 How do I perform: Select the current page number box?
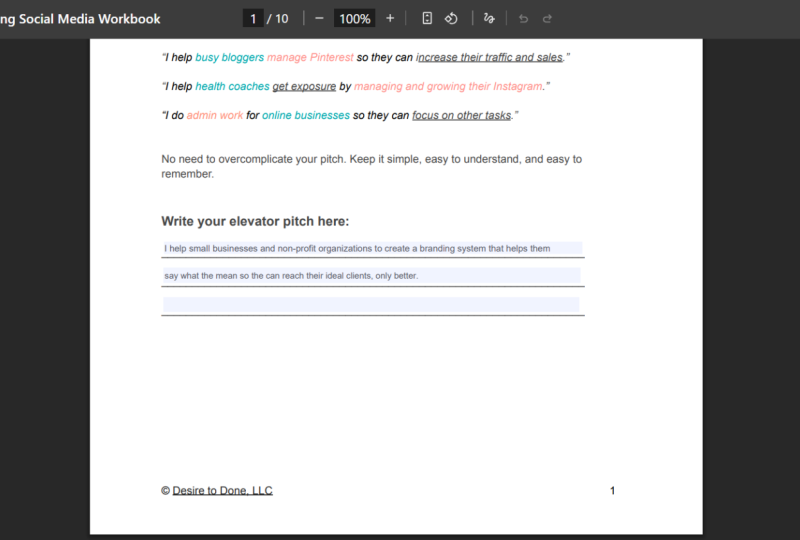(253, 19)
